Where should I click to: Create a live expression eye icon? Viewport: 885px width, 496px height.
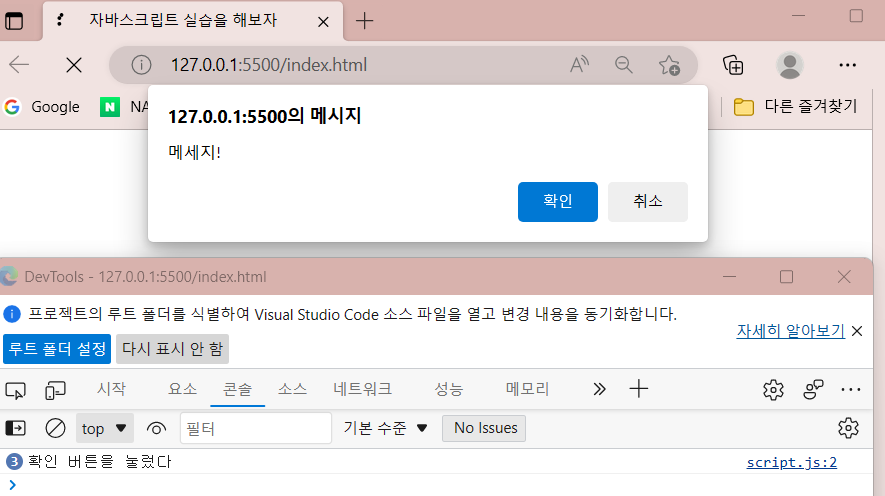click(x=156, y=429)
